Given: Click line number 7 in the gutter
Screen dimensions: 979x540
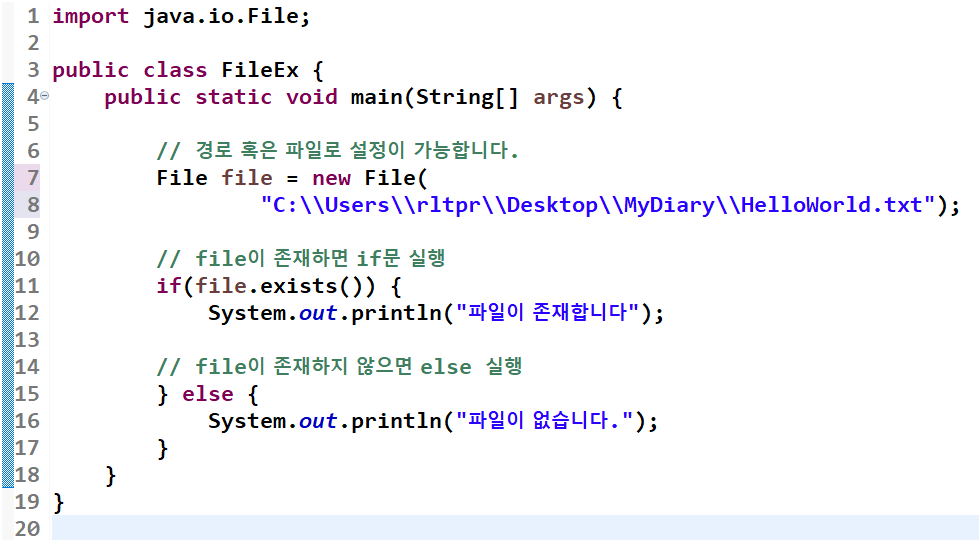Looking at the screenshot, I should tap(32, 178).
